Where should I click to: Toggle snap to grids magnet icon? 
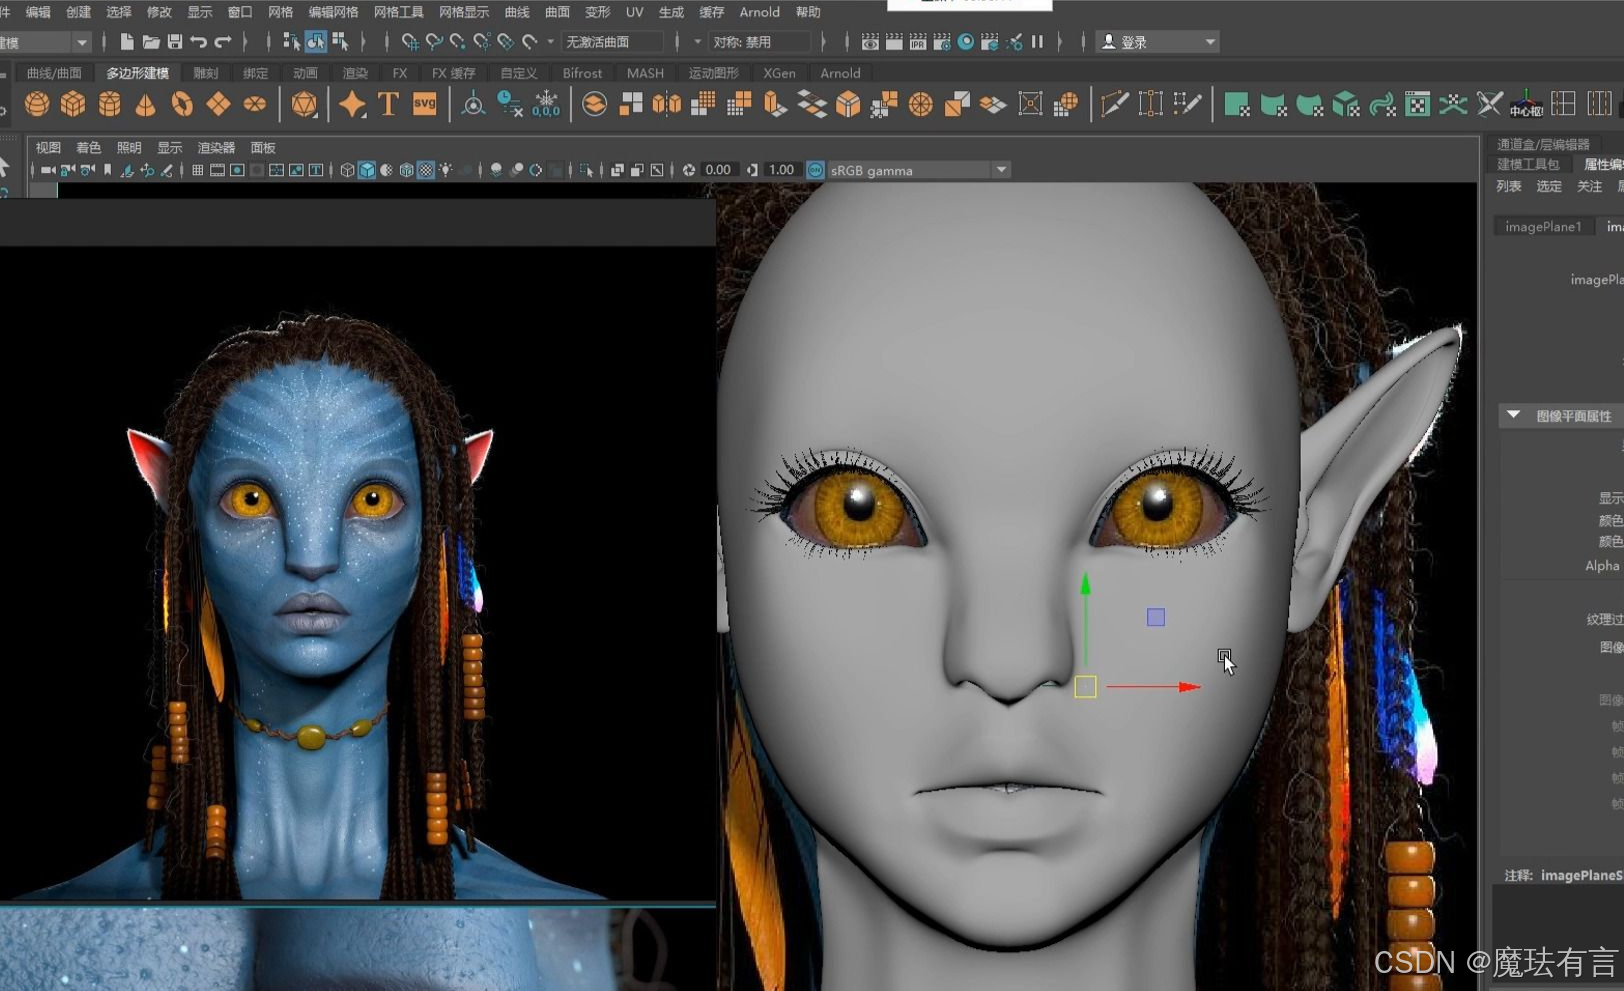point(410,42)
